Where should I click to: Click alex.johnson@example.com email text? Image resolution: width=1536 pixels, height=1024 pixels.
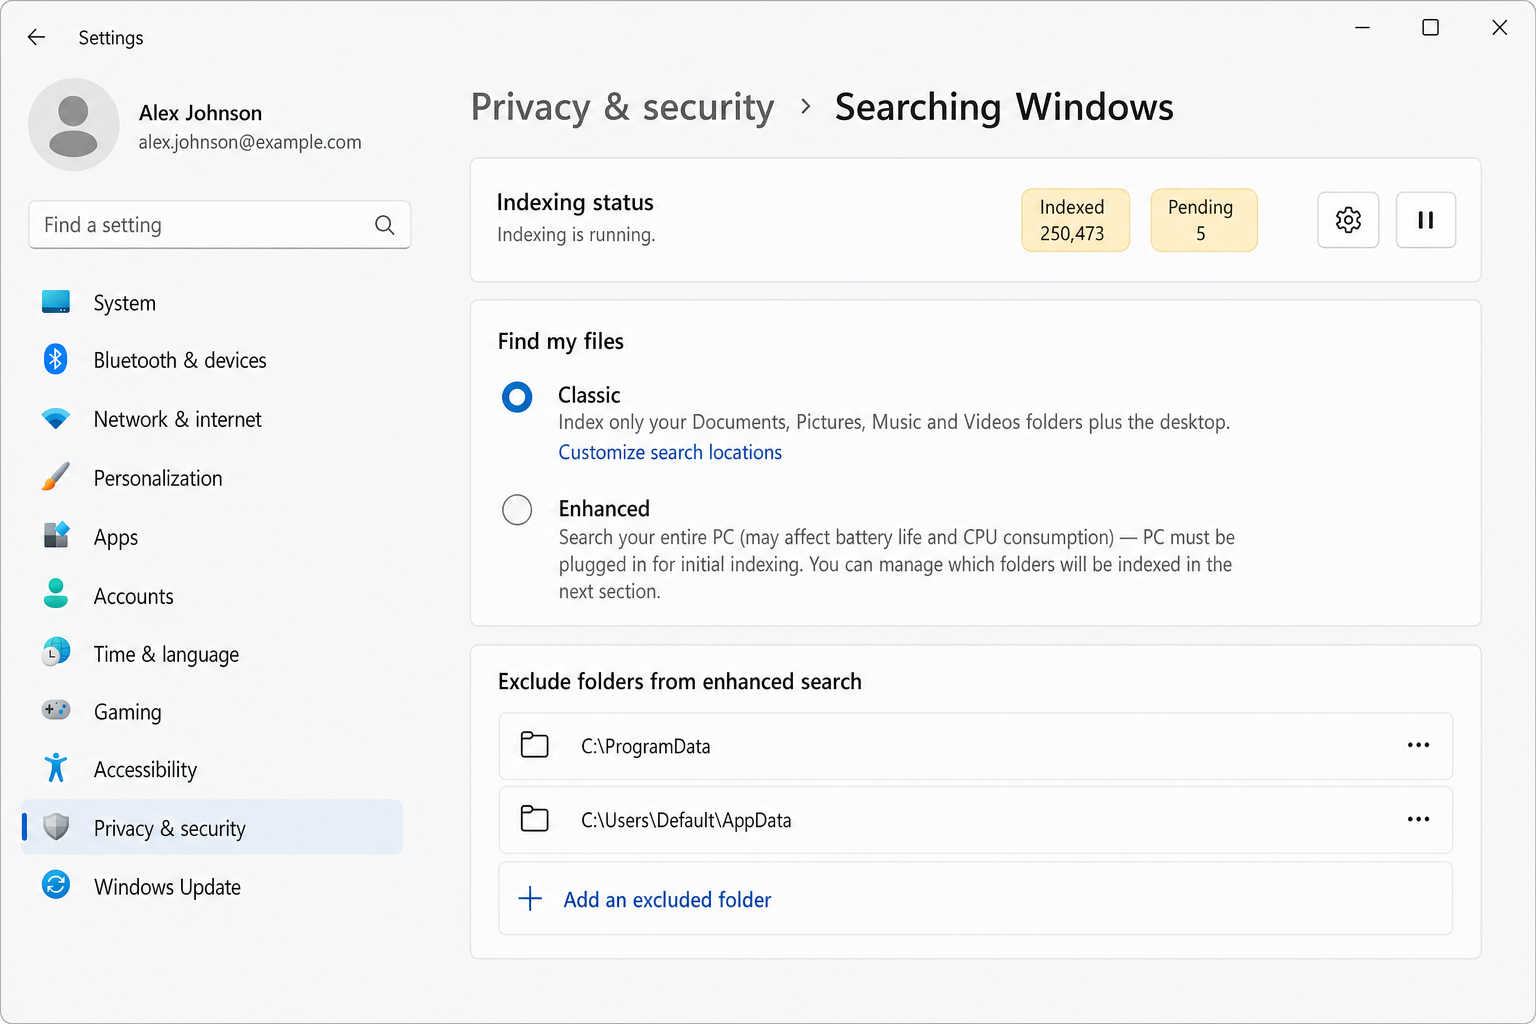(x=250, y=142)
